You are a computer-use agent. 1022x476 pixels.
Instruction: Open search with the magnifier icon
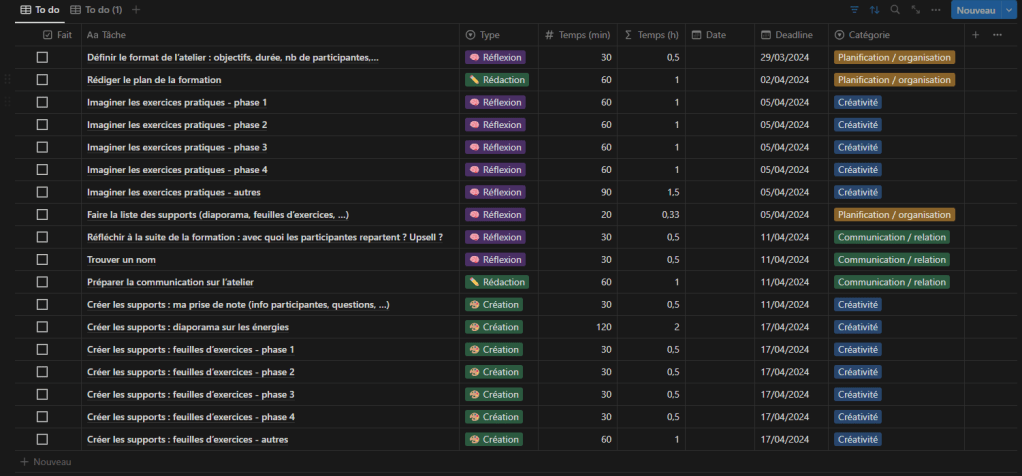click(895, 10)
